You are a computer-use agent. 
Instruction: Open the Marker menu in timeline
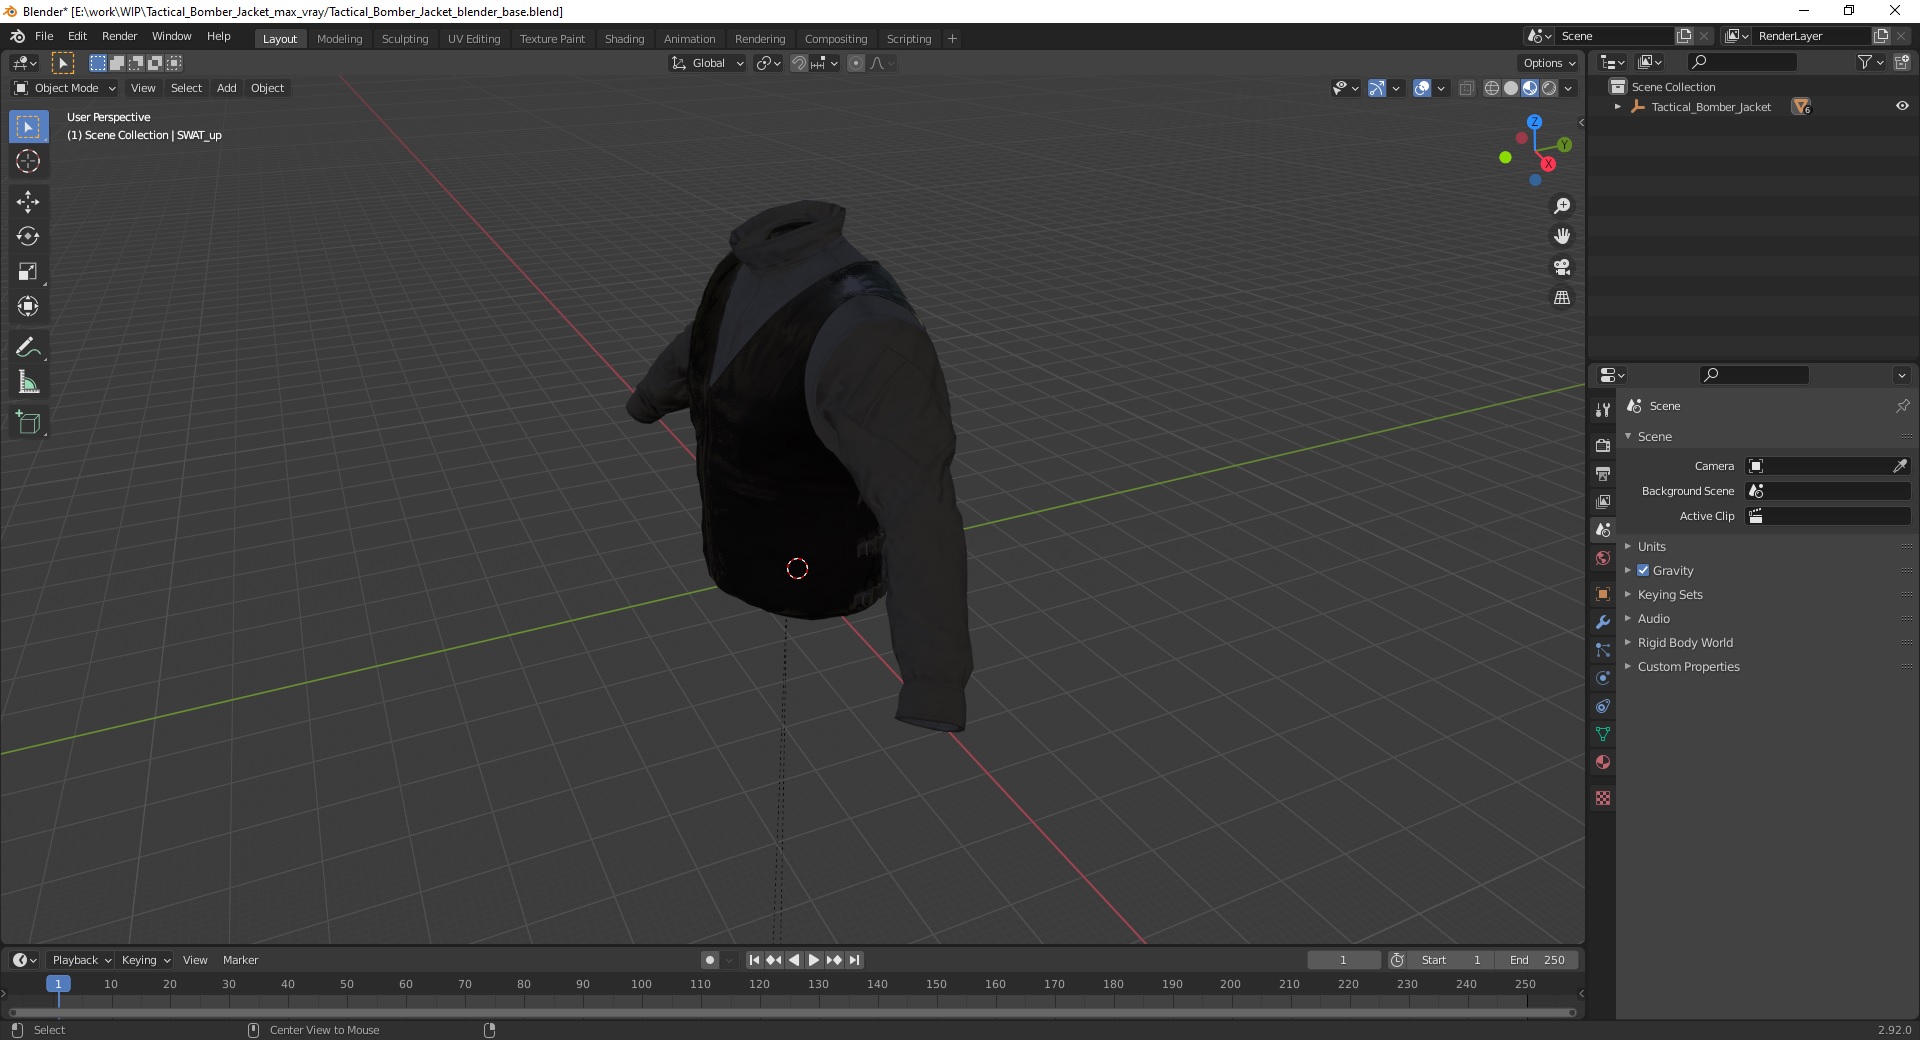tap(240, 960)
